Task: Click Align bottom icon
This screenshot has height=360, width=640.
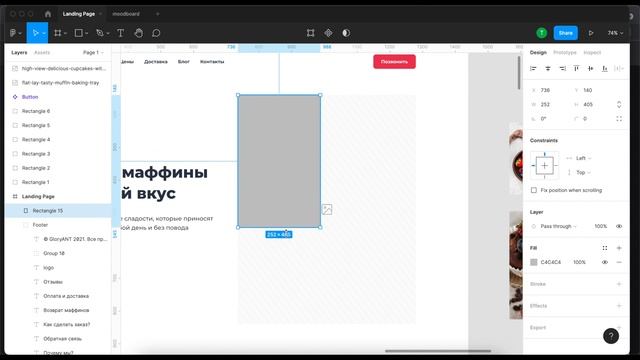Action: click(605, 69)
